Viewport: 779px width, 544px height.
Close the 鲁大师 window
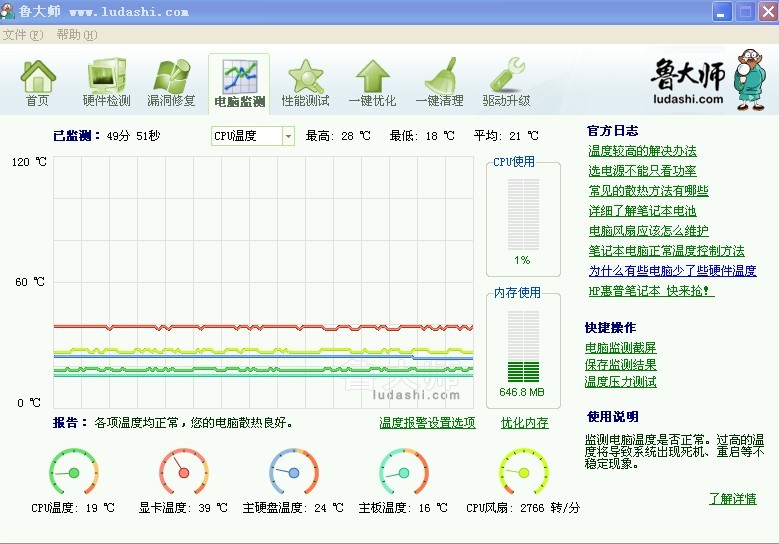point(768,11)
